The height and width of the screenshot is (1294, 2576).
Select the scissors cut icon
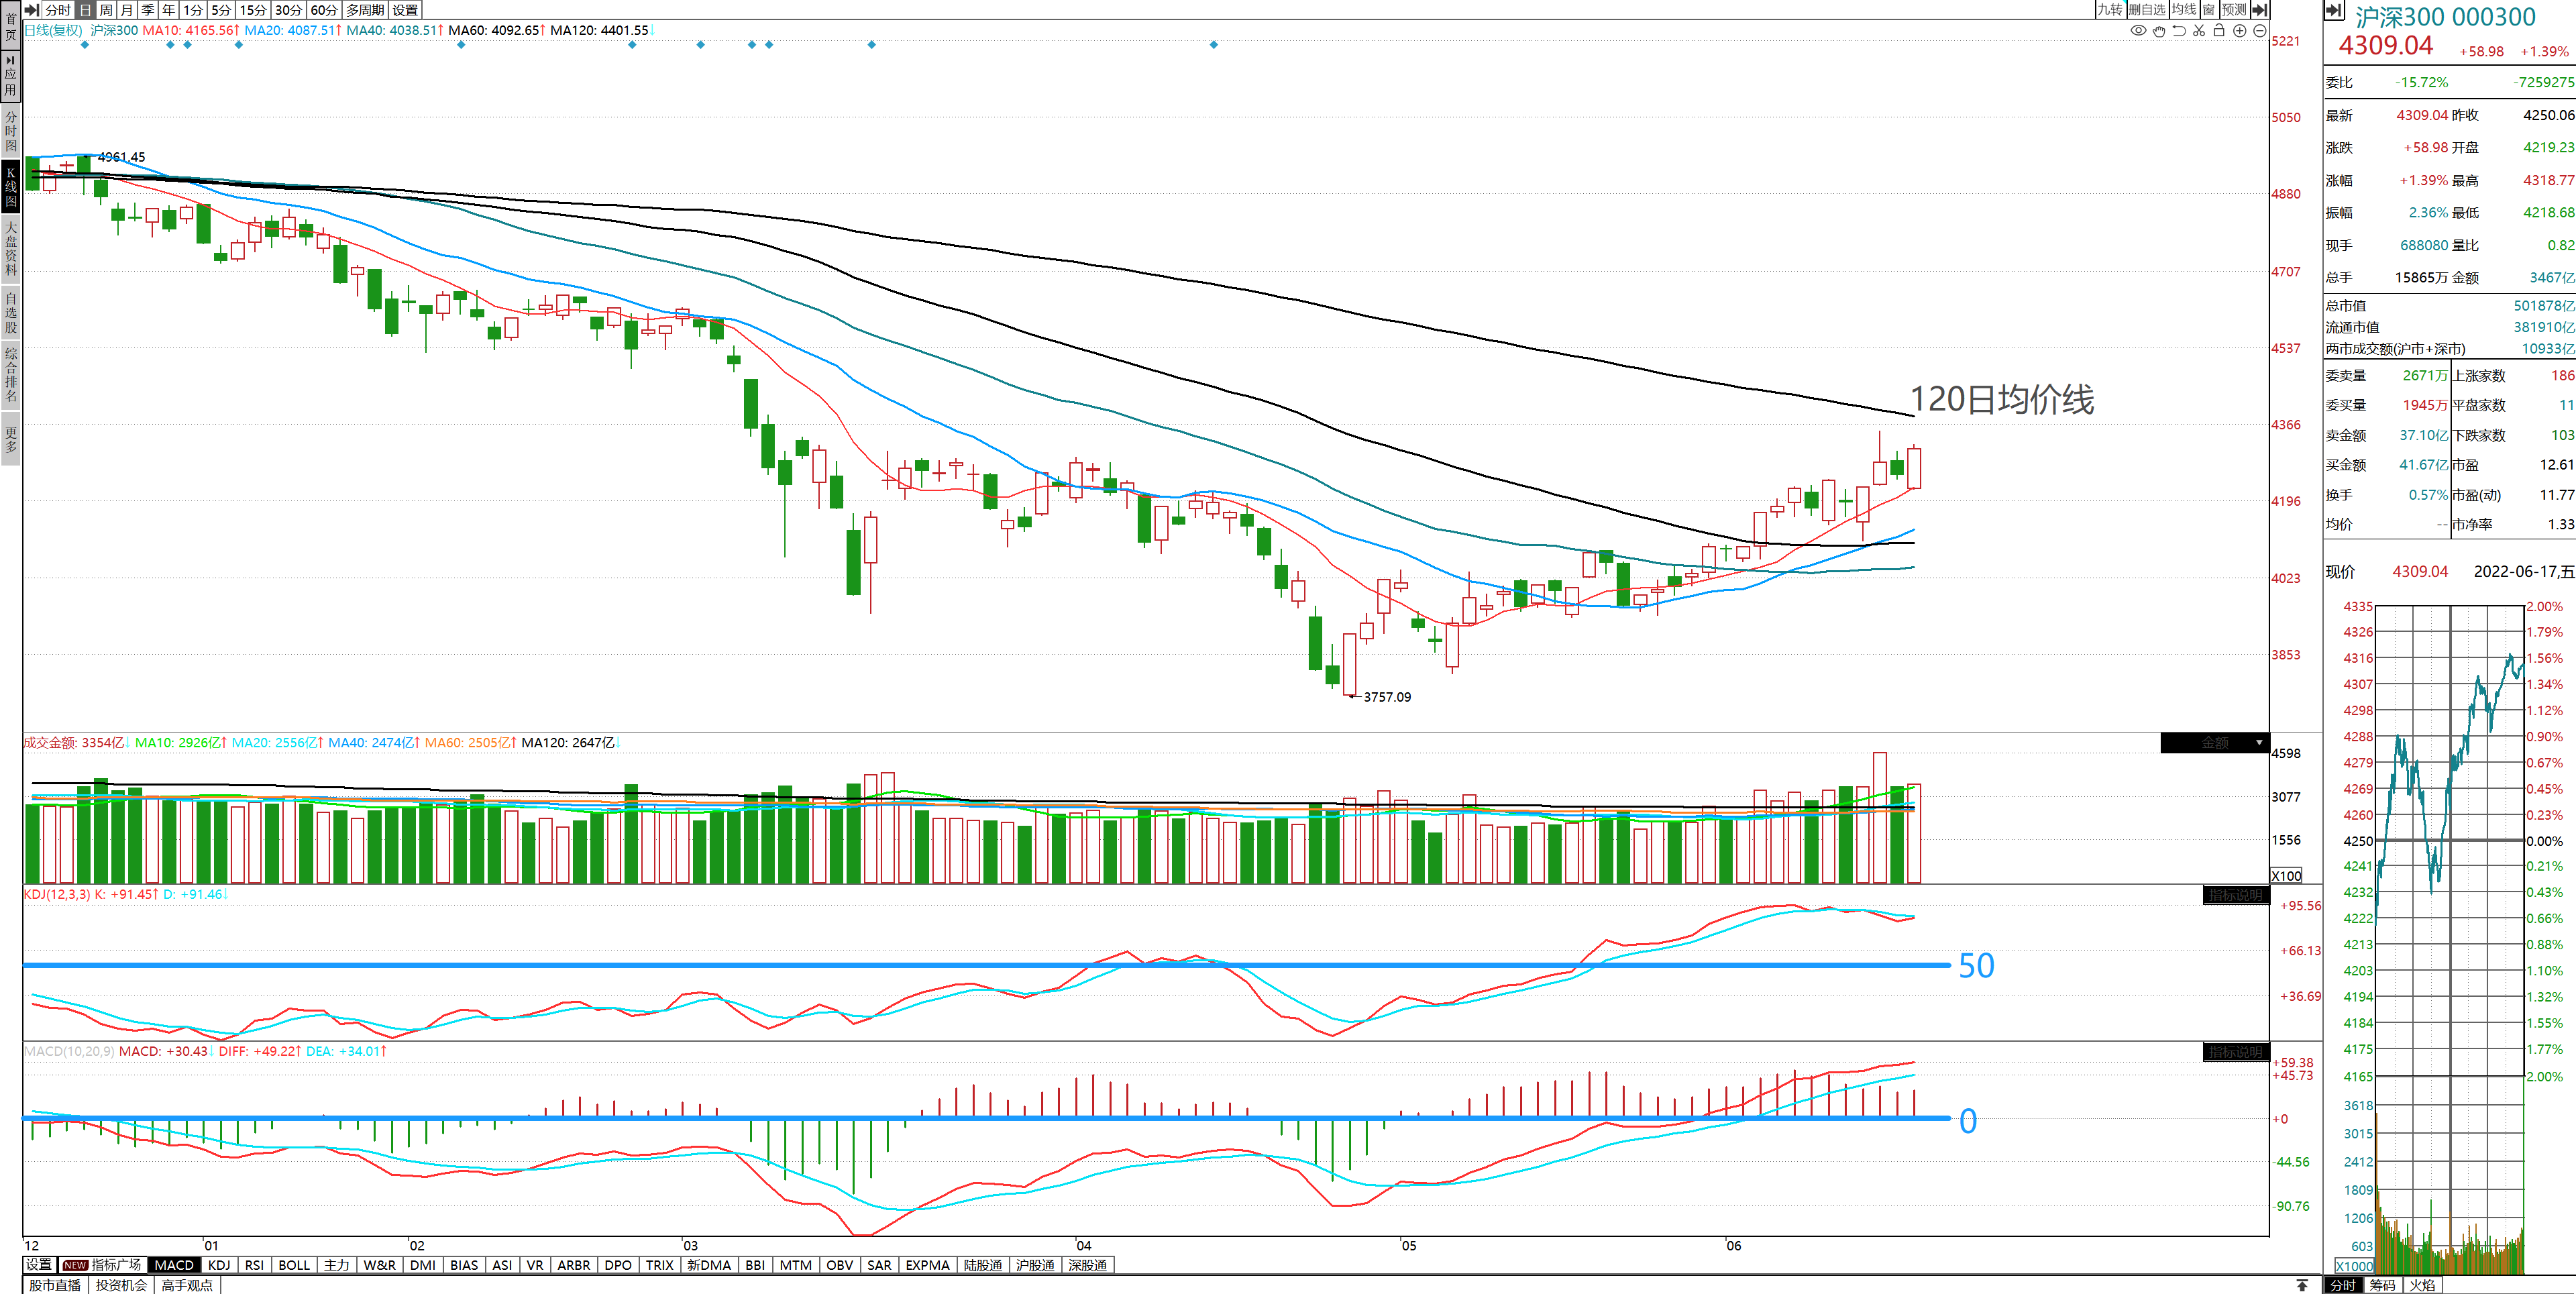(2199, 30)
